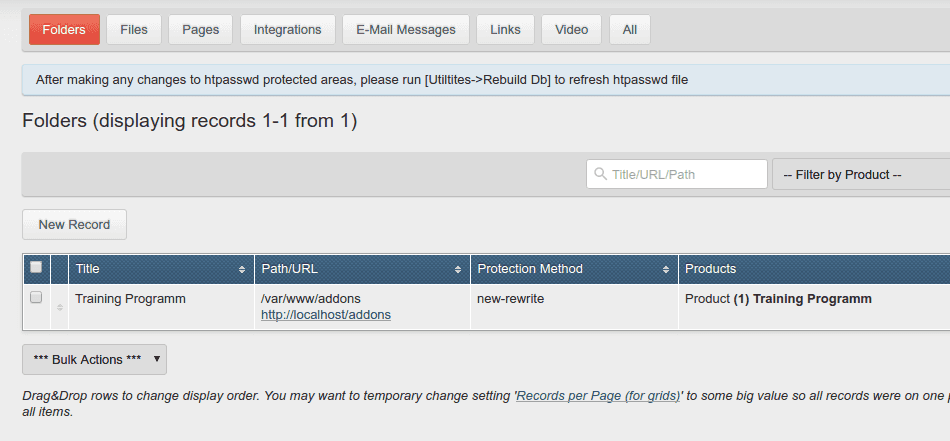Click the search magnifier icon

pos(600,174)
